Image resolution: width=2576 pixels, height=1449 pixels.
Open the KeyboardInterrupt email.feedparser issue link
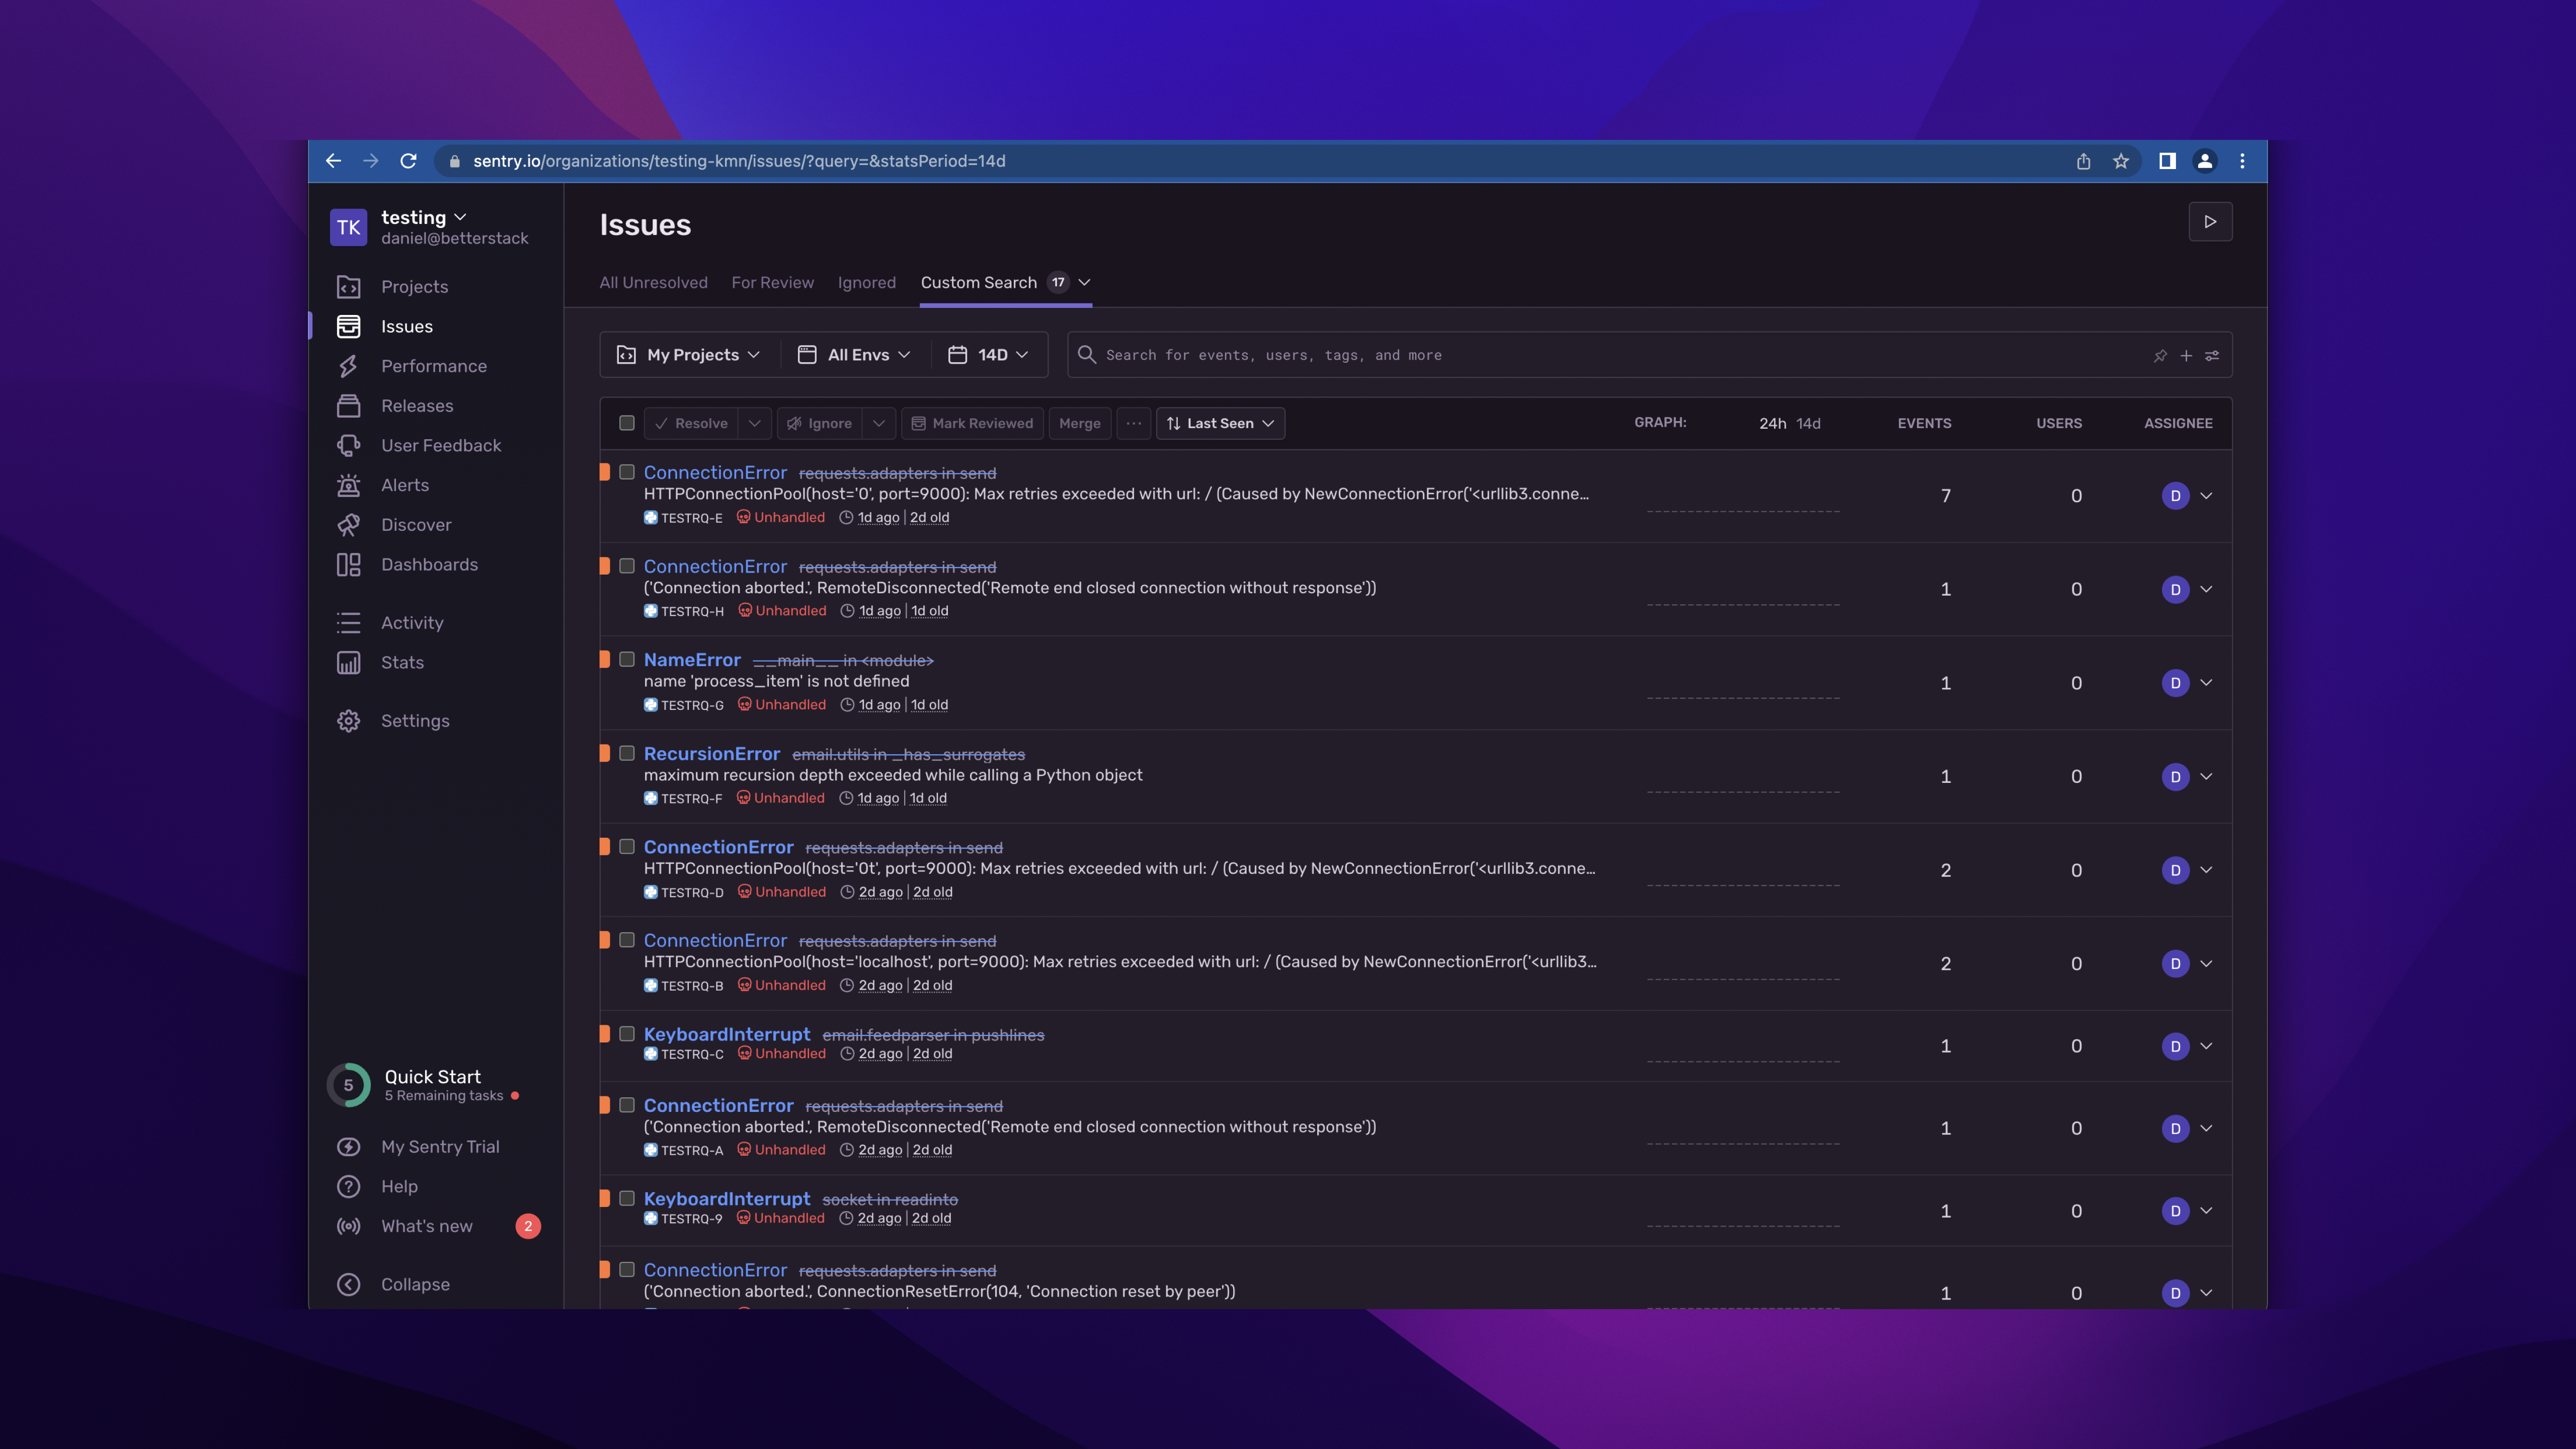coord(727,1034)
